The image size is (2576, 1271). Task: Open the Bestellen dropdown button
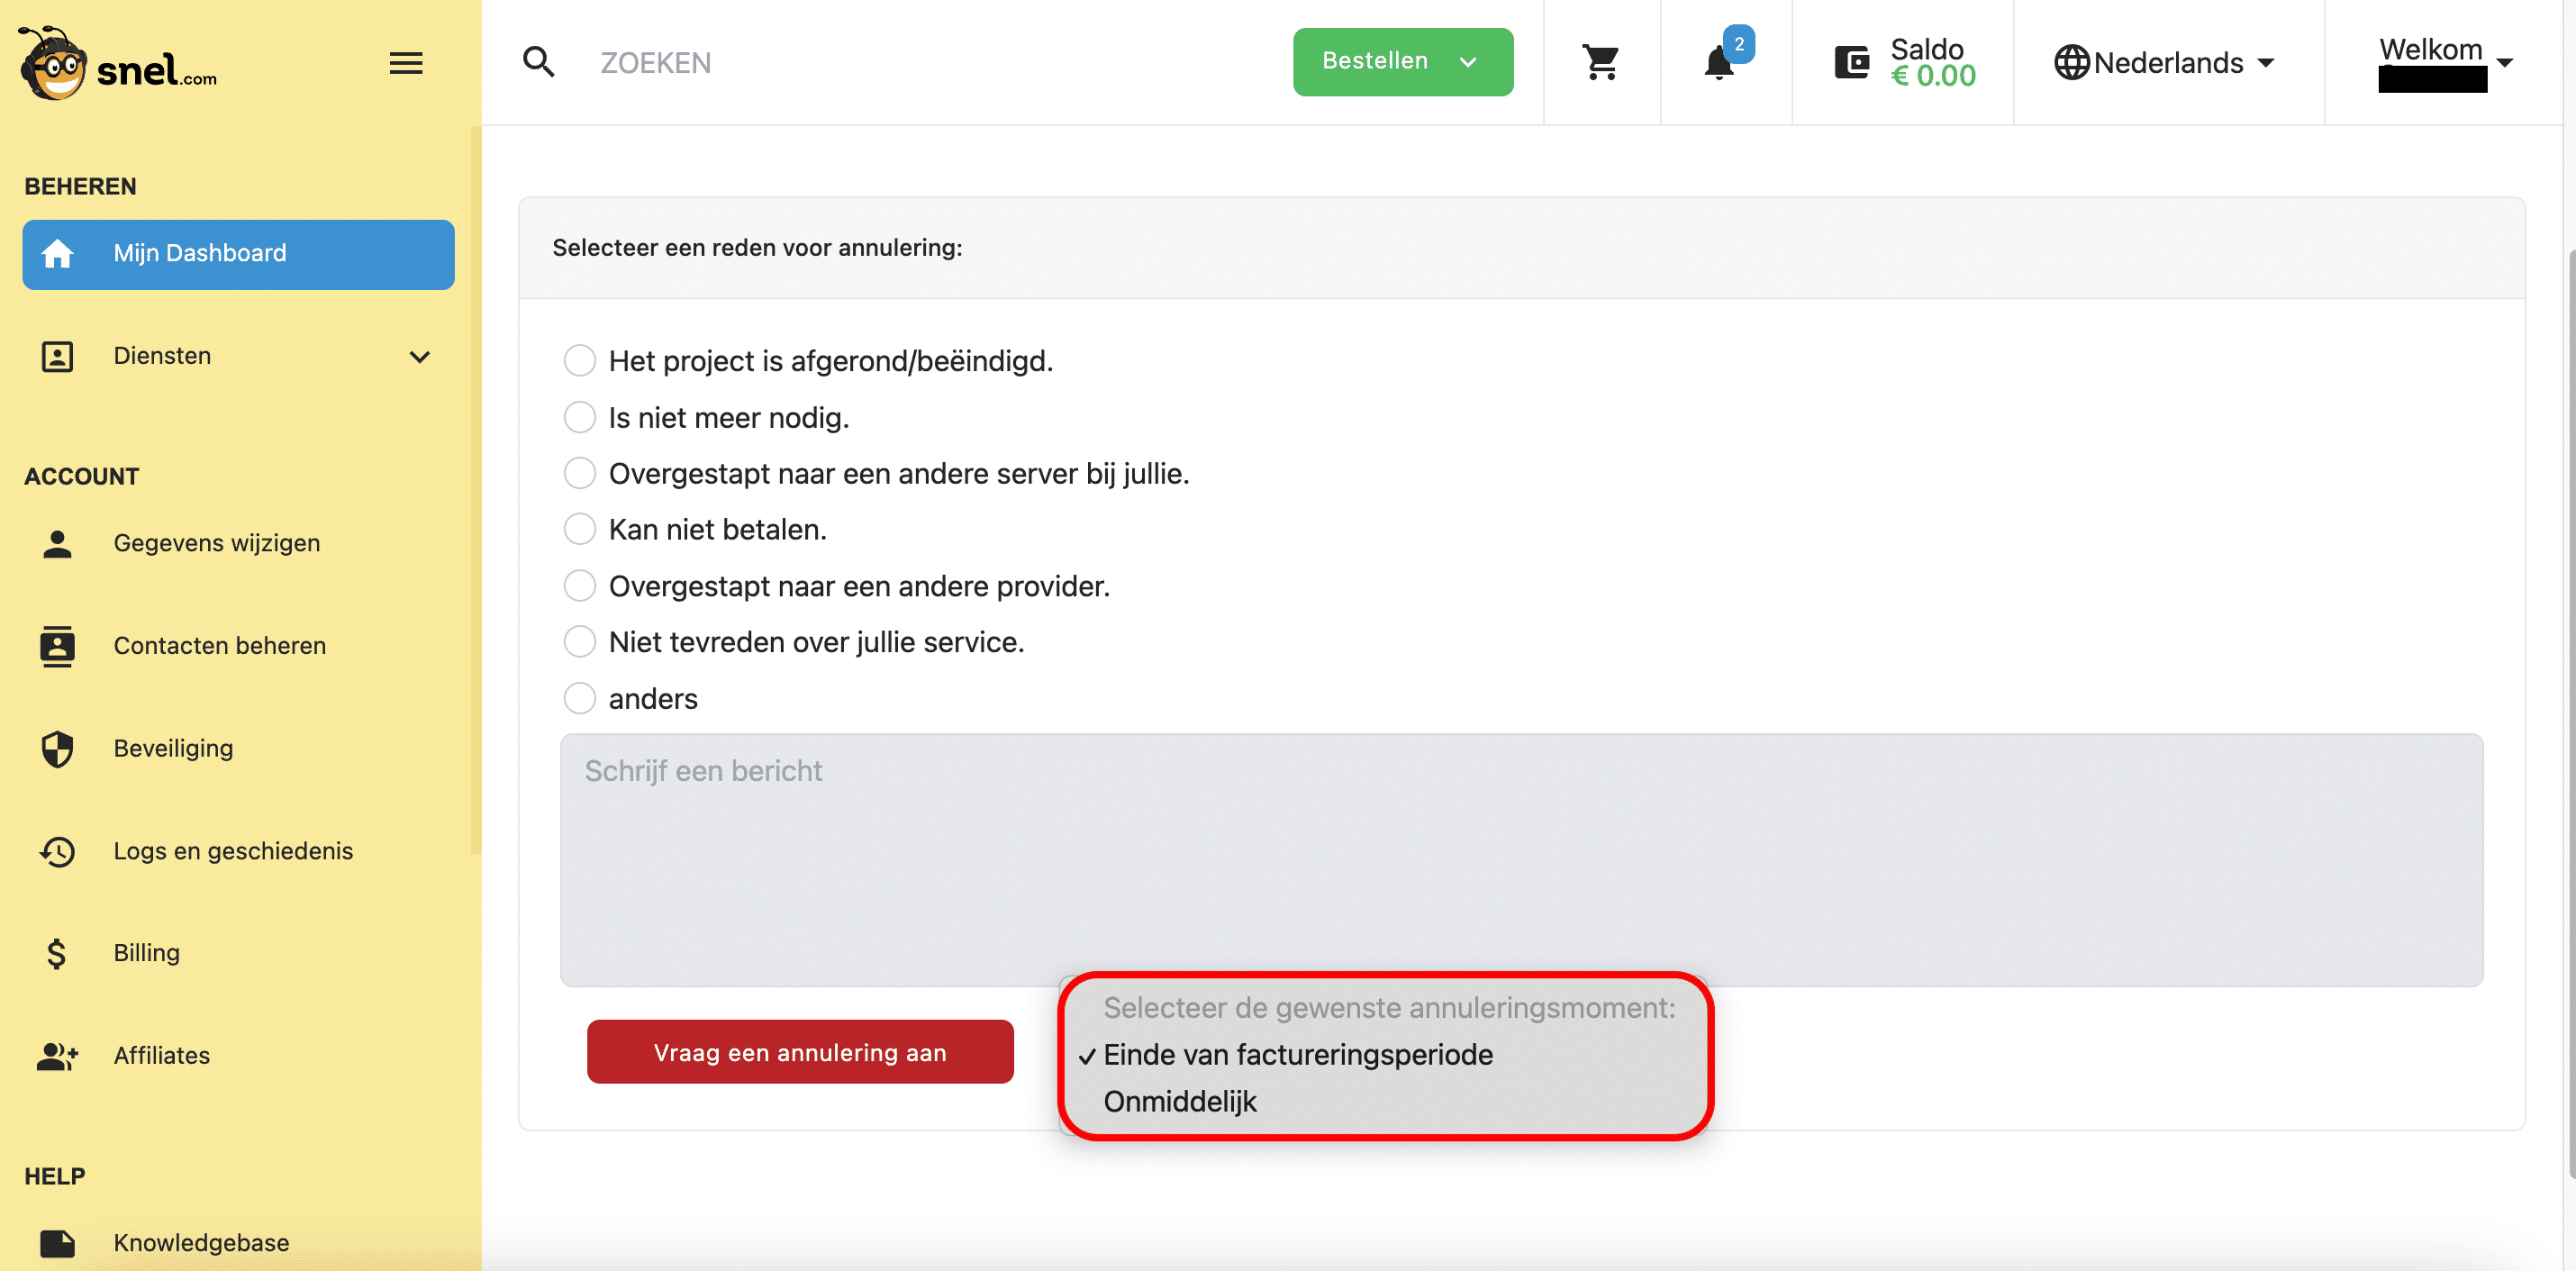(1403, 62)
